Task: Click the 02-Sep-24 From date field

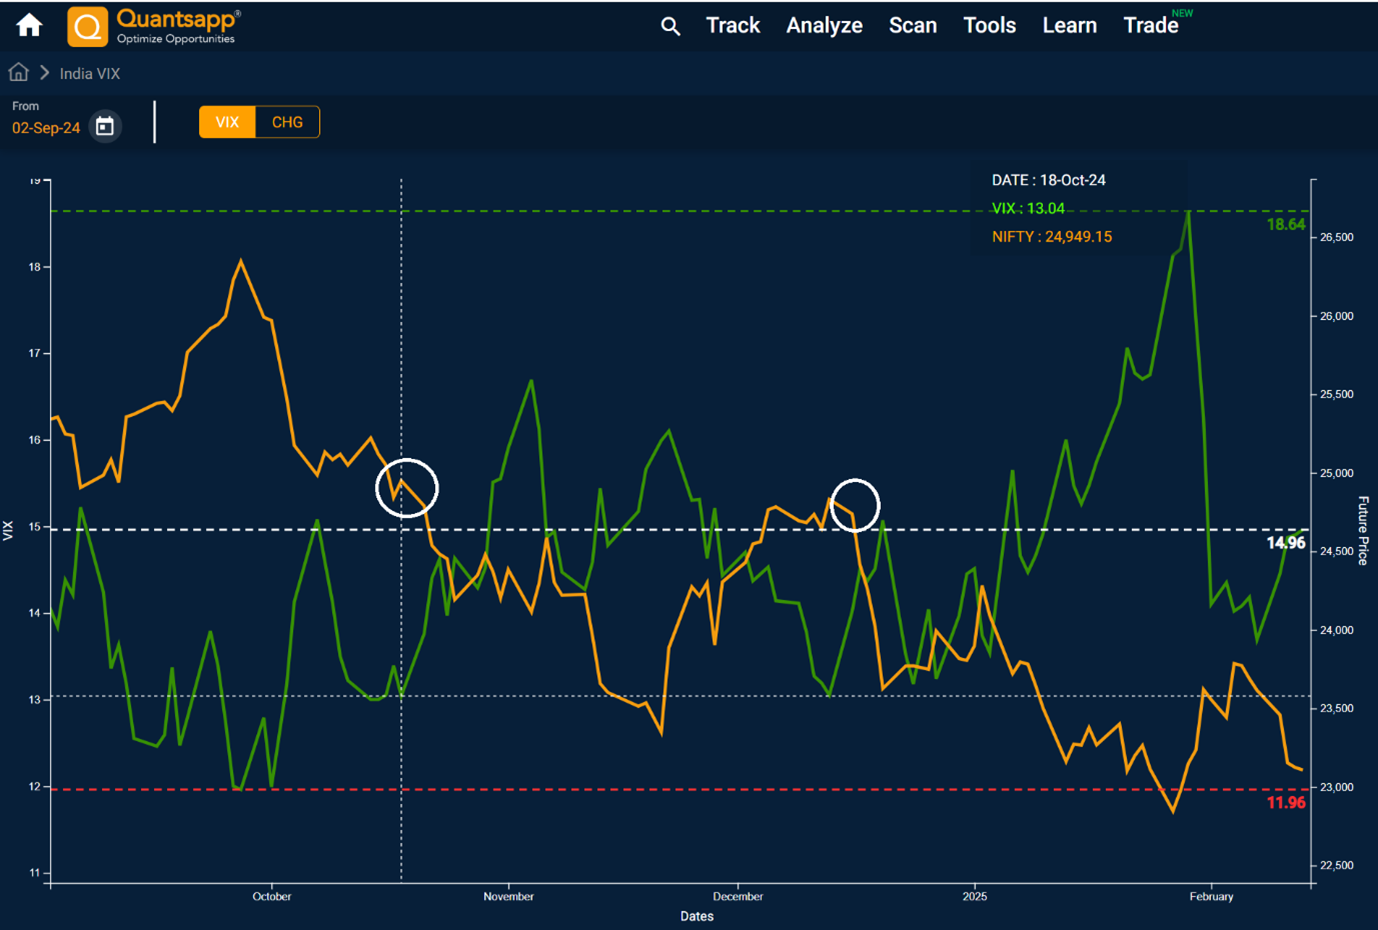Action: point(46,128)
